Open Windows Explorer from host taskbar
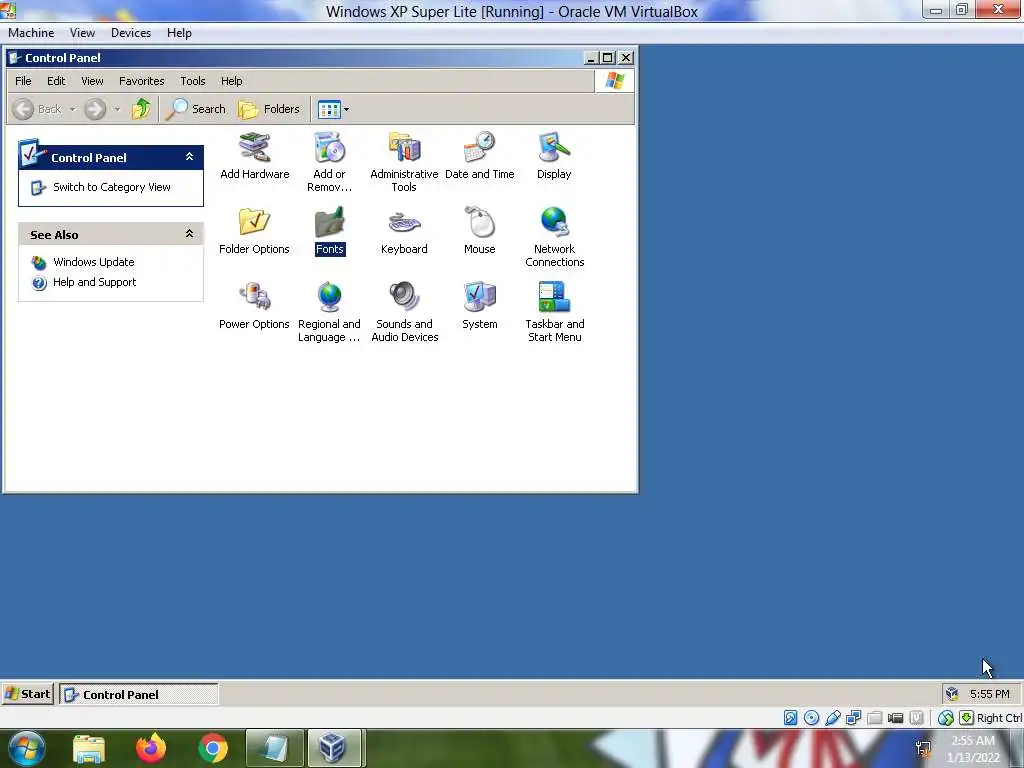This screenshot has height=768, width=1024. click(x=89, y=748)
